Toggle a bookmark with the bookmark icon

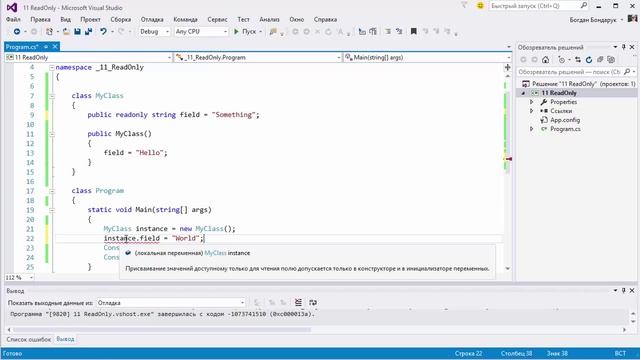click(x=413, y=31)
